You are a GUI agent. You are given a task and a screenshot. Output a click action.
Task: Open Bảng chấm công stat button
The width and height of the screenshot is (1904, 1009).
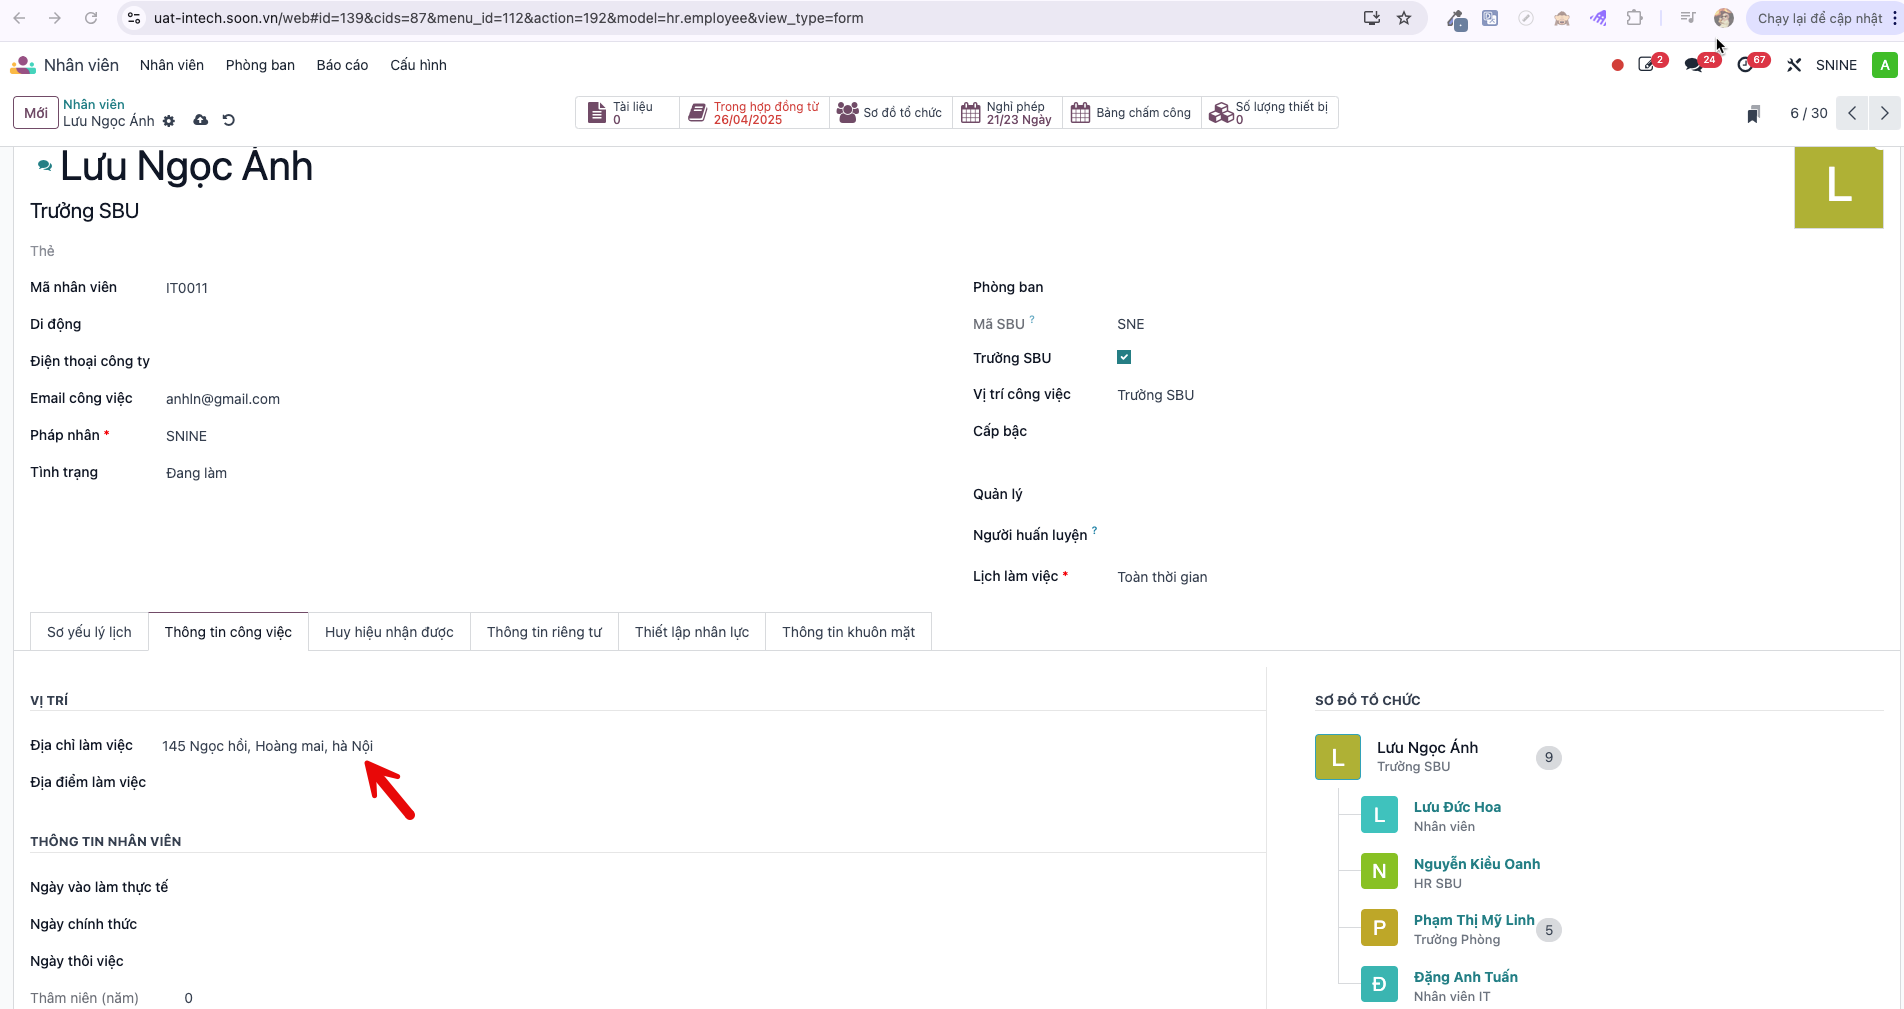point(1132,113)
